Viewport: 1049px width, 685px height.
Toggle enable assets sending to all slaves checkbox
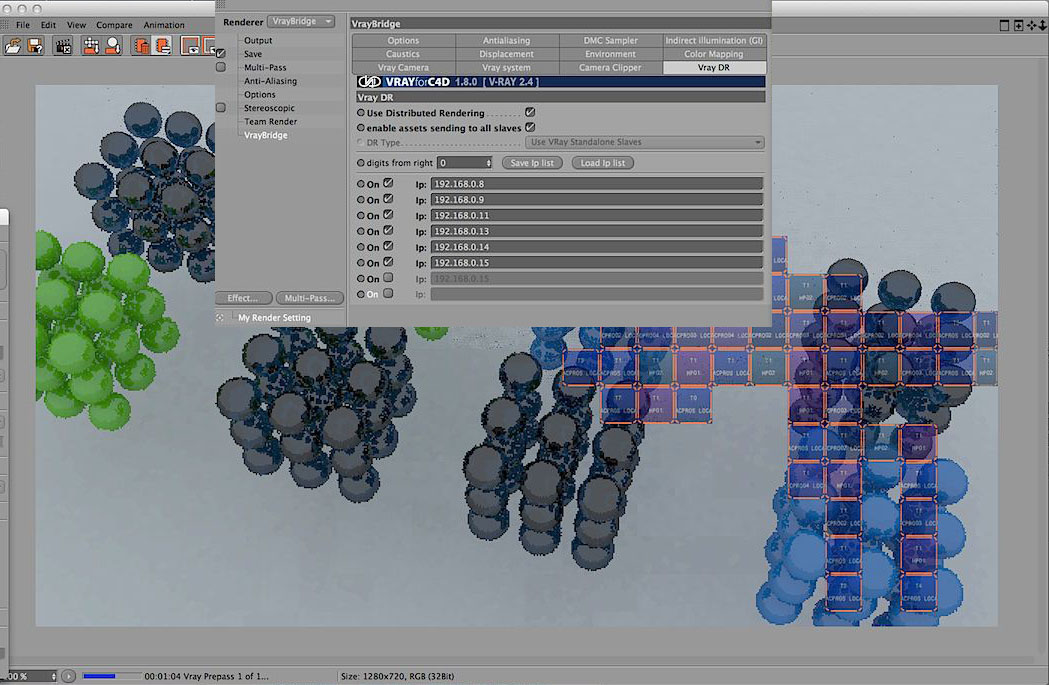coord(530,127)
